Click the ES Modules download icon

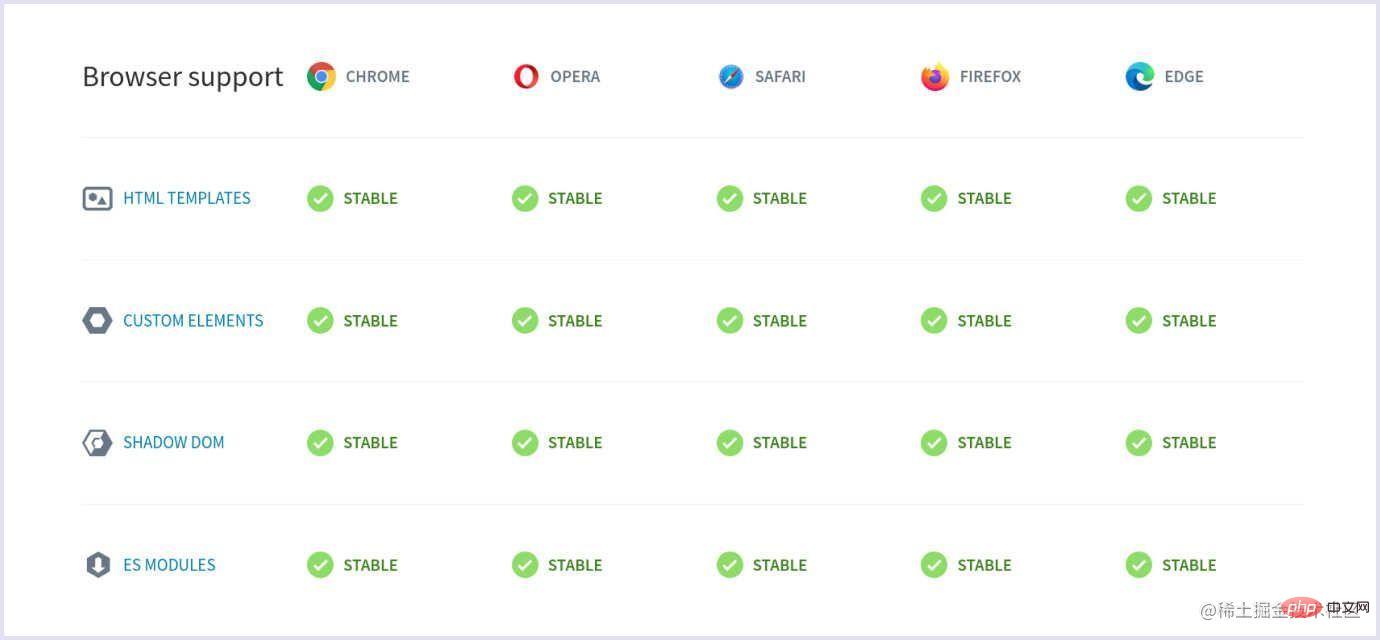coord(97,565)
